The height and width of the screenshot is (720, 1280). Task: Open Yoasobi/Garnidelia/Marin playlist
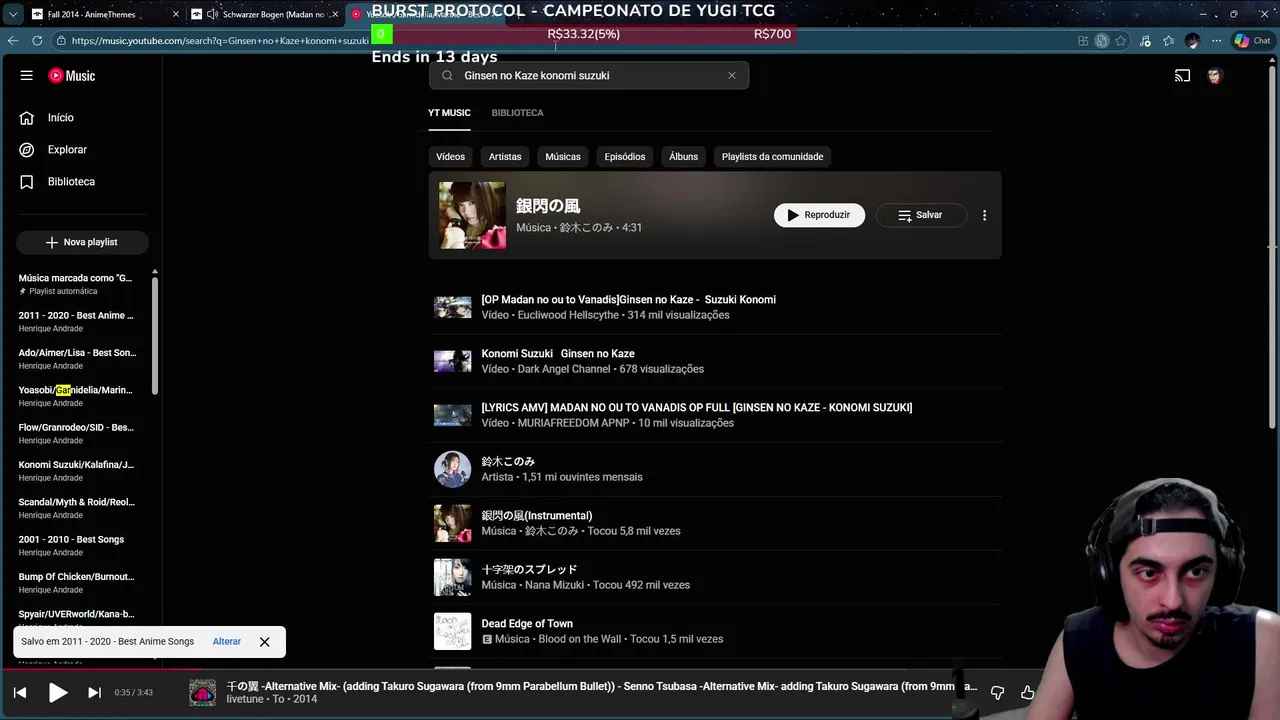pyautogui.click(x=77, y=396)
